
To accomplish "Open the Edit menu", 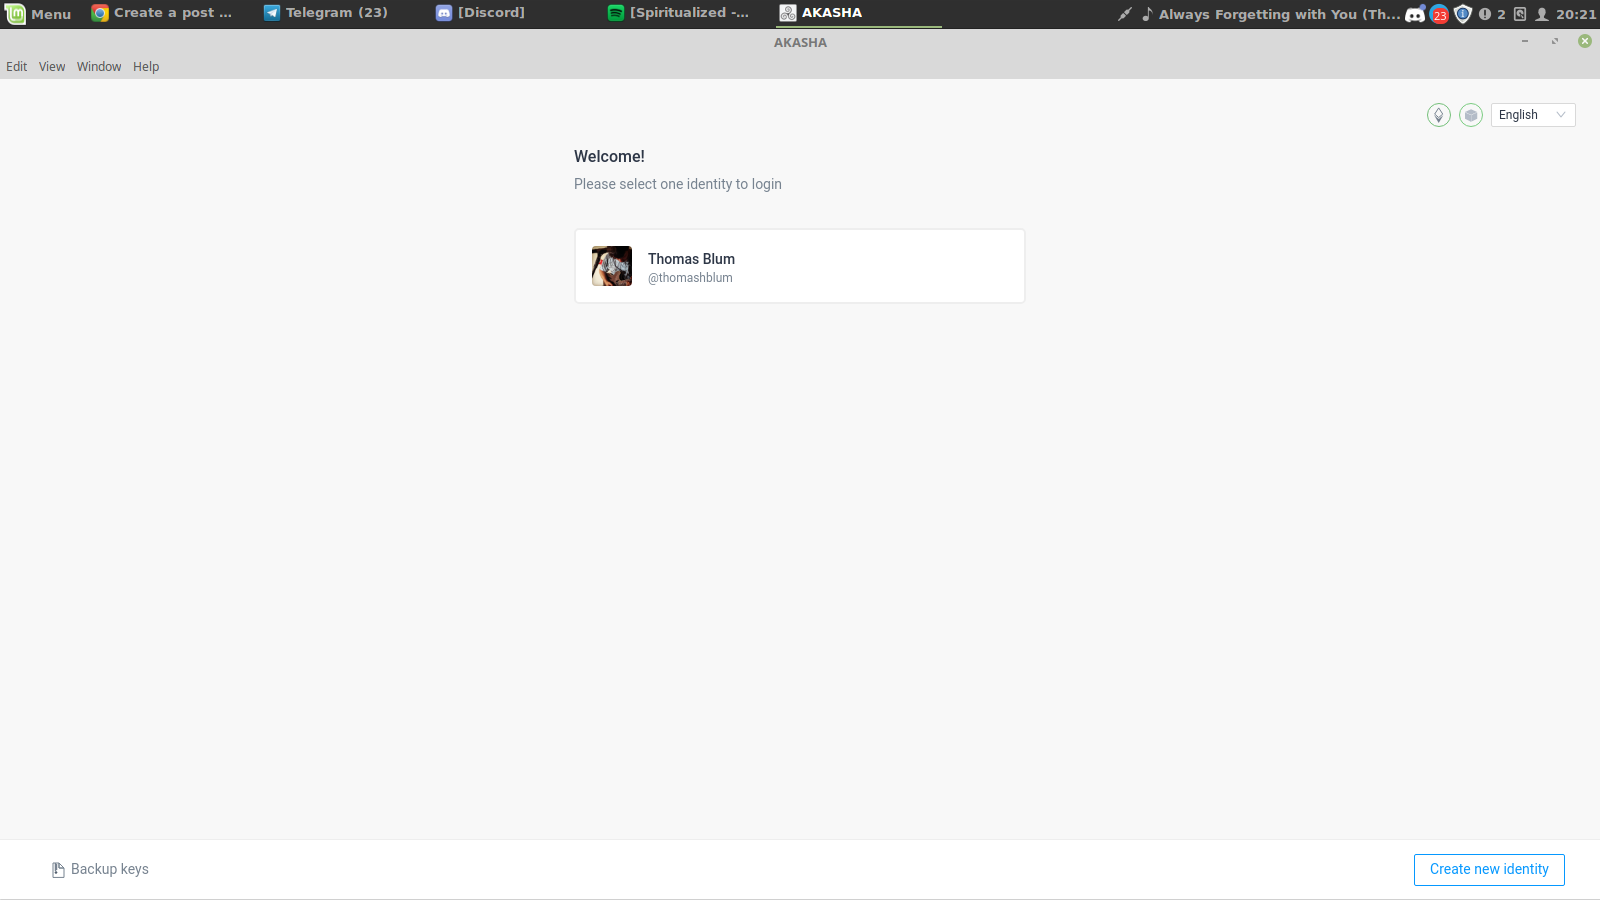I will coord(17,67).
